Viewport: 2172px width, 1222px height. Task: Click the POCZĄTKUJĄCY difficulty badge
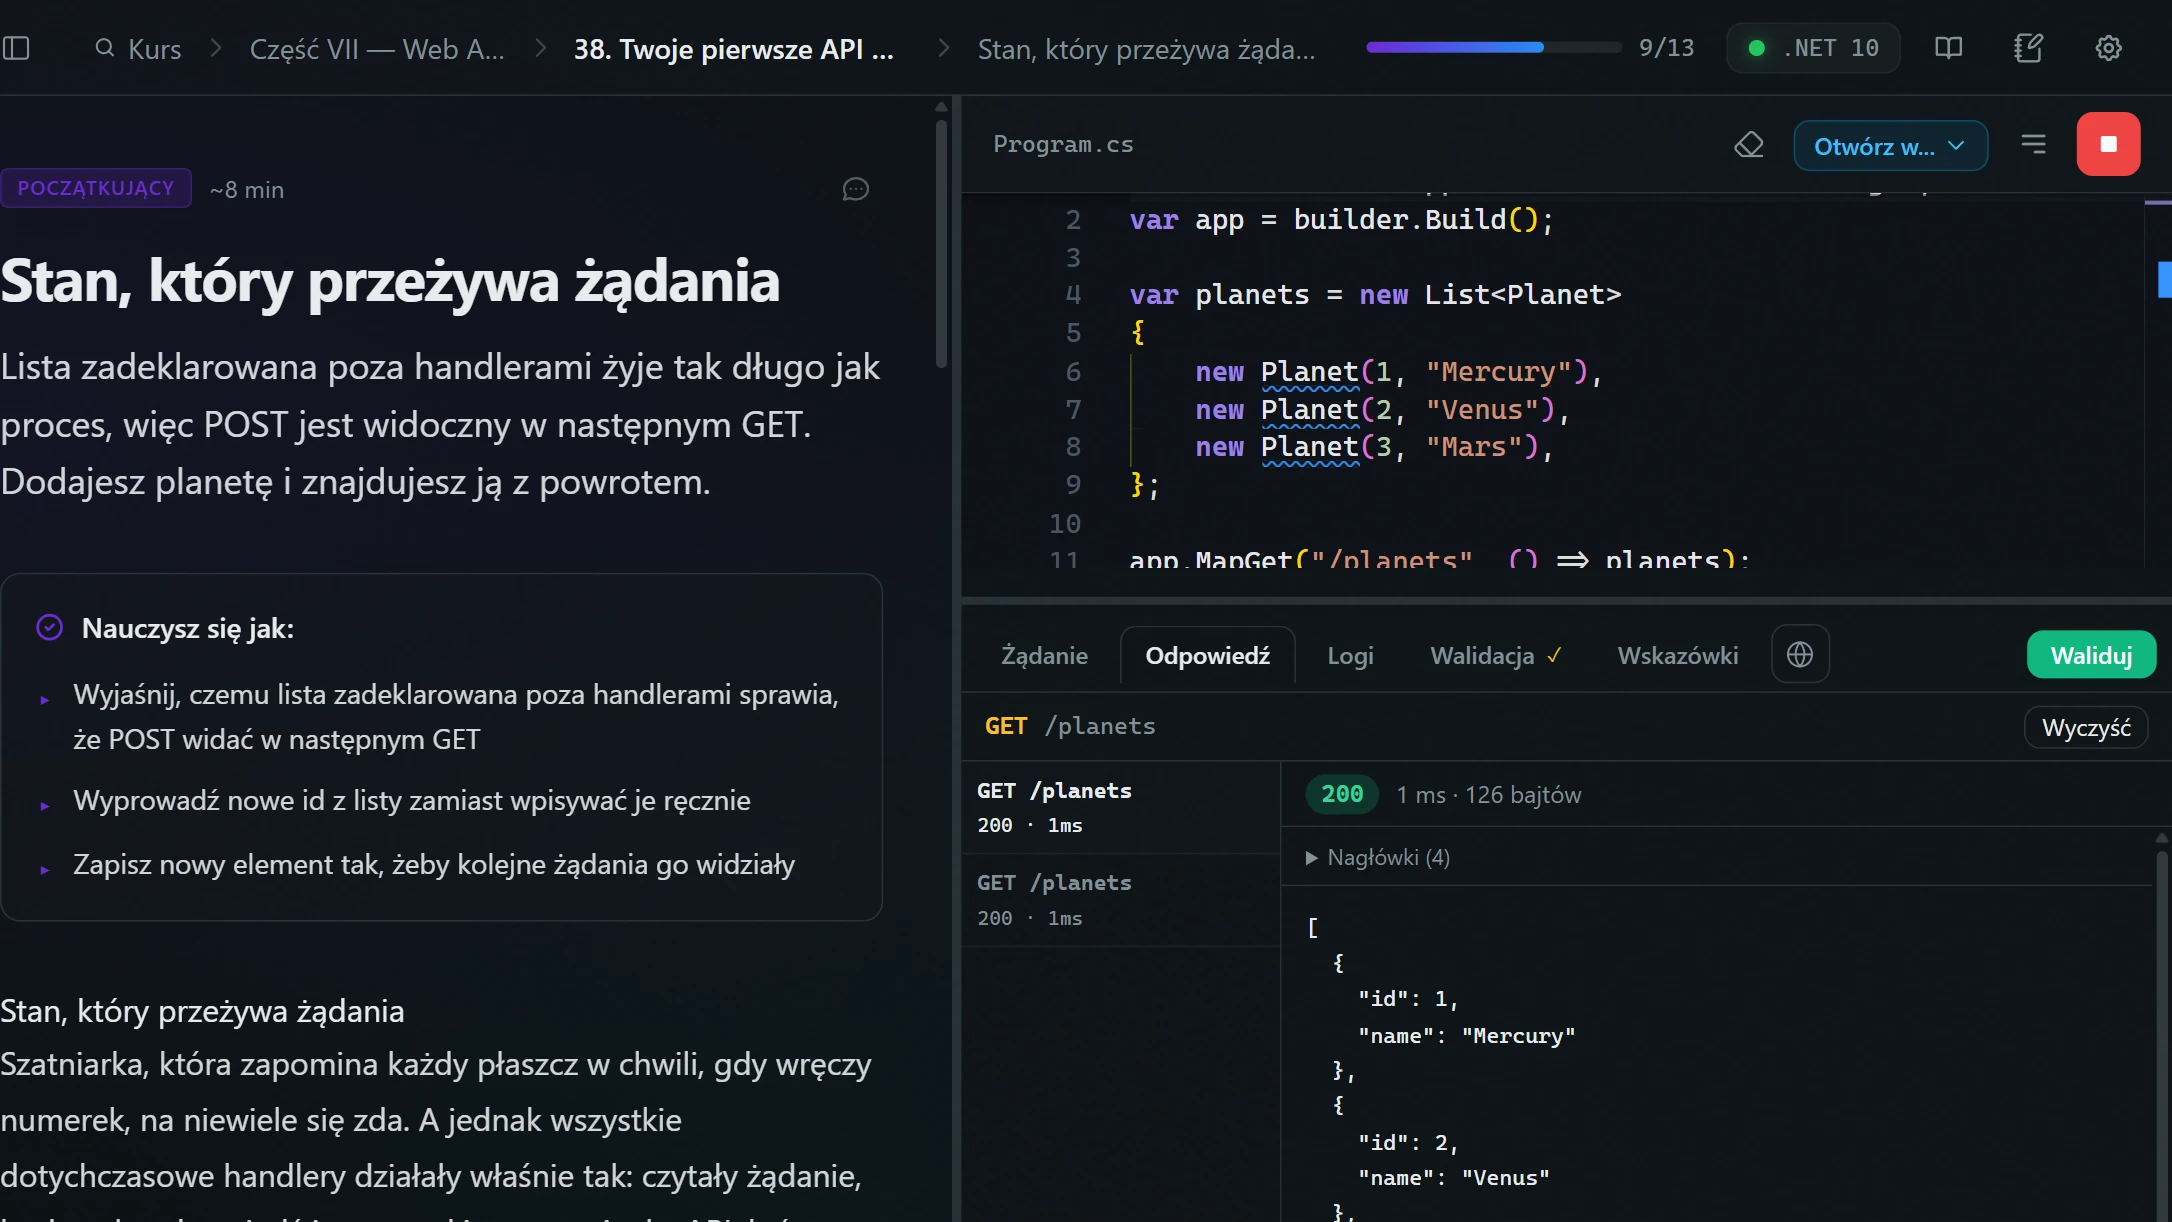pyautogui.click(x=96, y=188)
